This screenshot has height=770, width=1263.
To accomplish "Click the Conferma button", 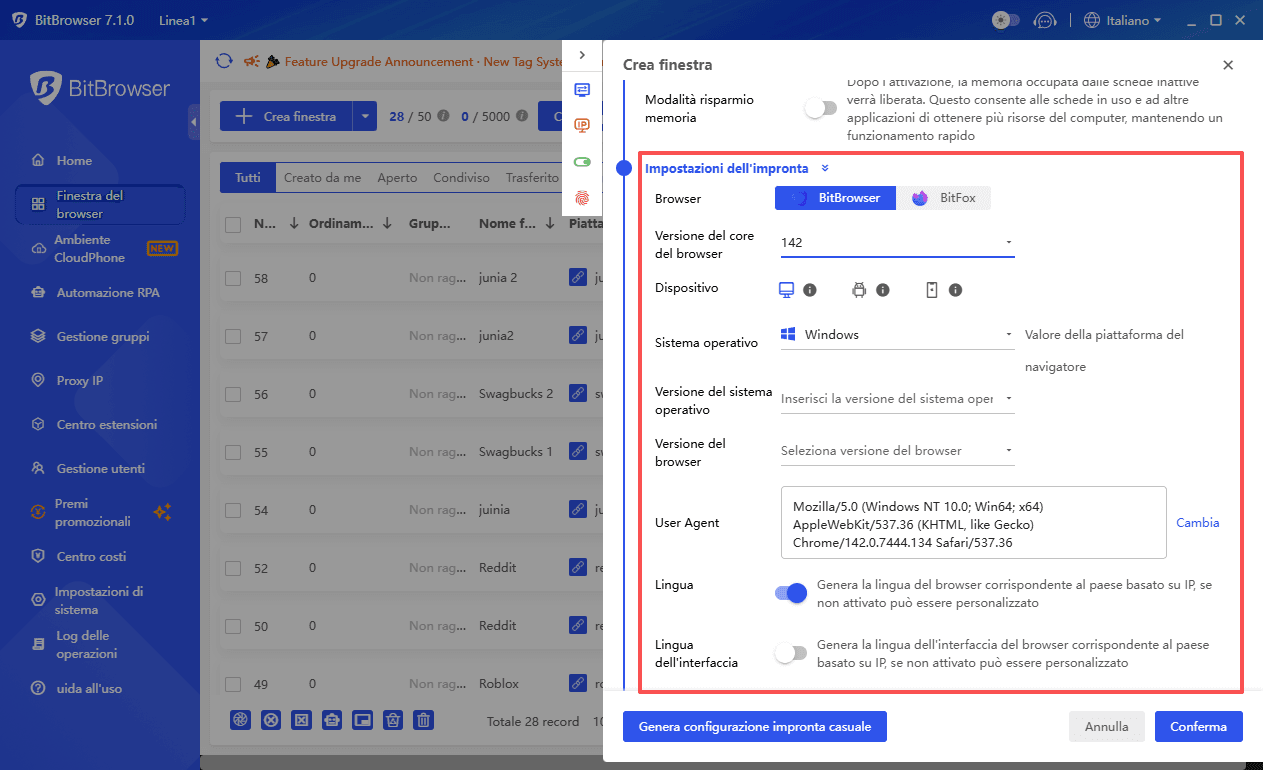I will tap(1199, 727).
